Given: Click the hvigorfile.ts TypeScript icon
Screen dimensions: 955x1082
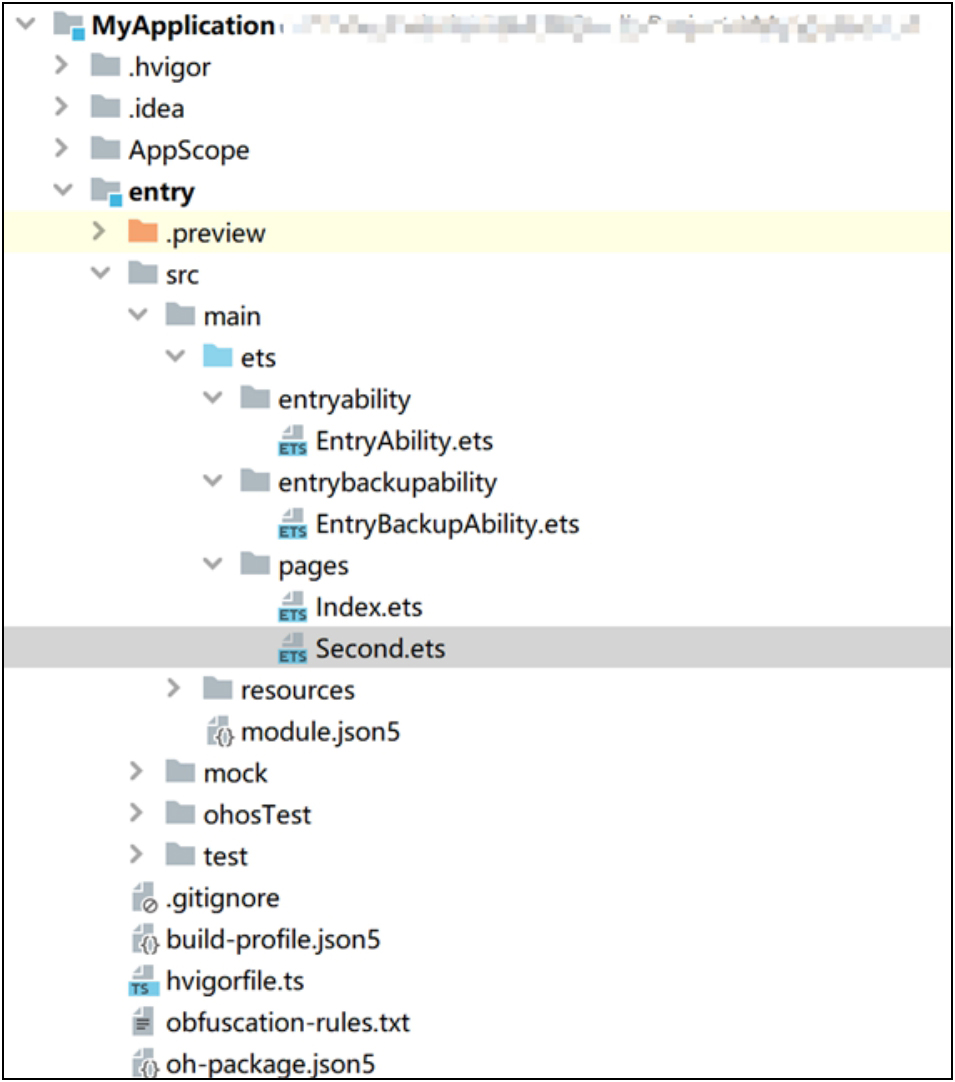Looking at the screenshot, I should tap(144, 982).
